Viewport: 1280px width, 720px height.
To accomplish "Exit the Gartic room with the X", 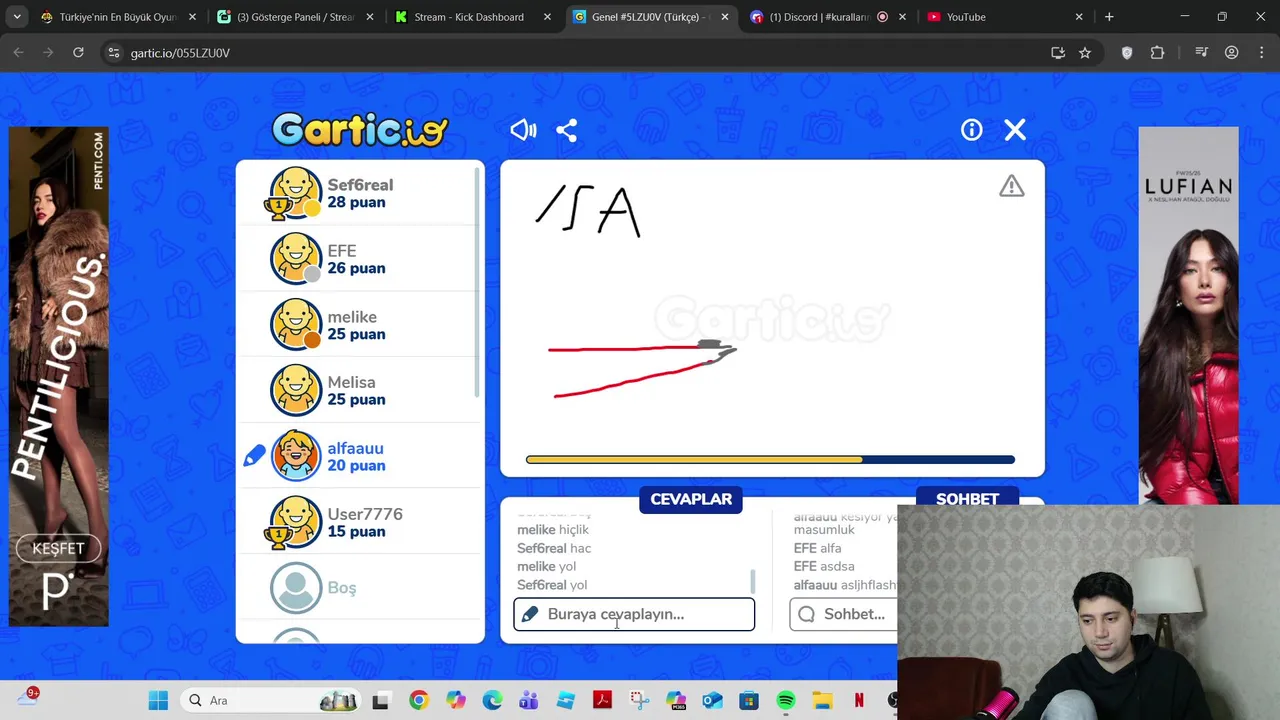I will [x=1015, y=130].
